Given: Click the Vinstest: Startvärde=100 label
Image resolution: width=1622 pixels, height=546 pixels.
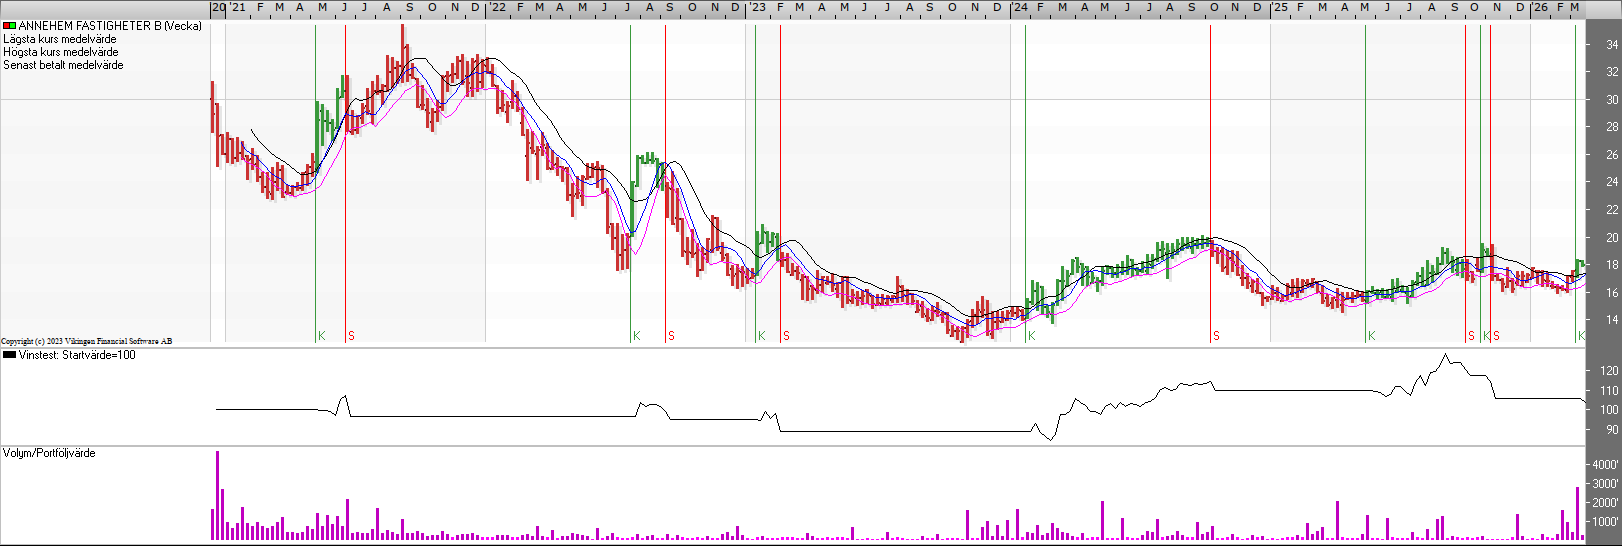Looking at the screenshot, I should pos(77,355).
